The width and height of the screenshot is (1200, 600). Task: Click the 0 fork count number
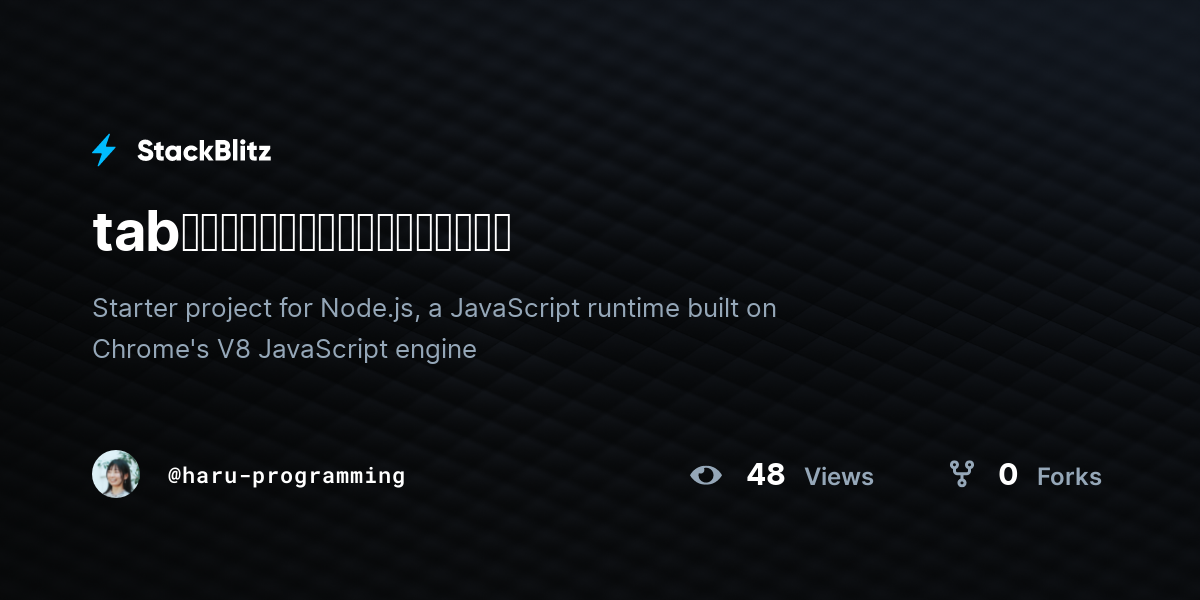pos(1008,475)
